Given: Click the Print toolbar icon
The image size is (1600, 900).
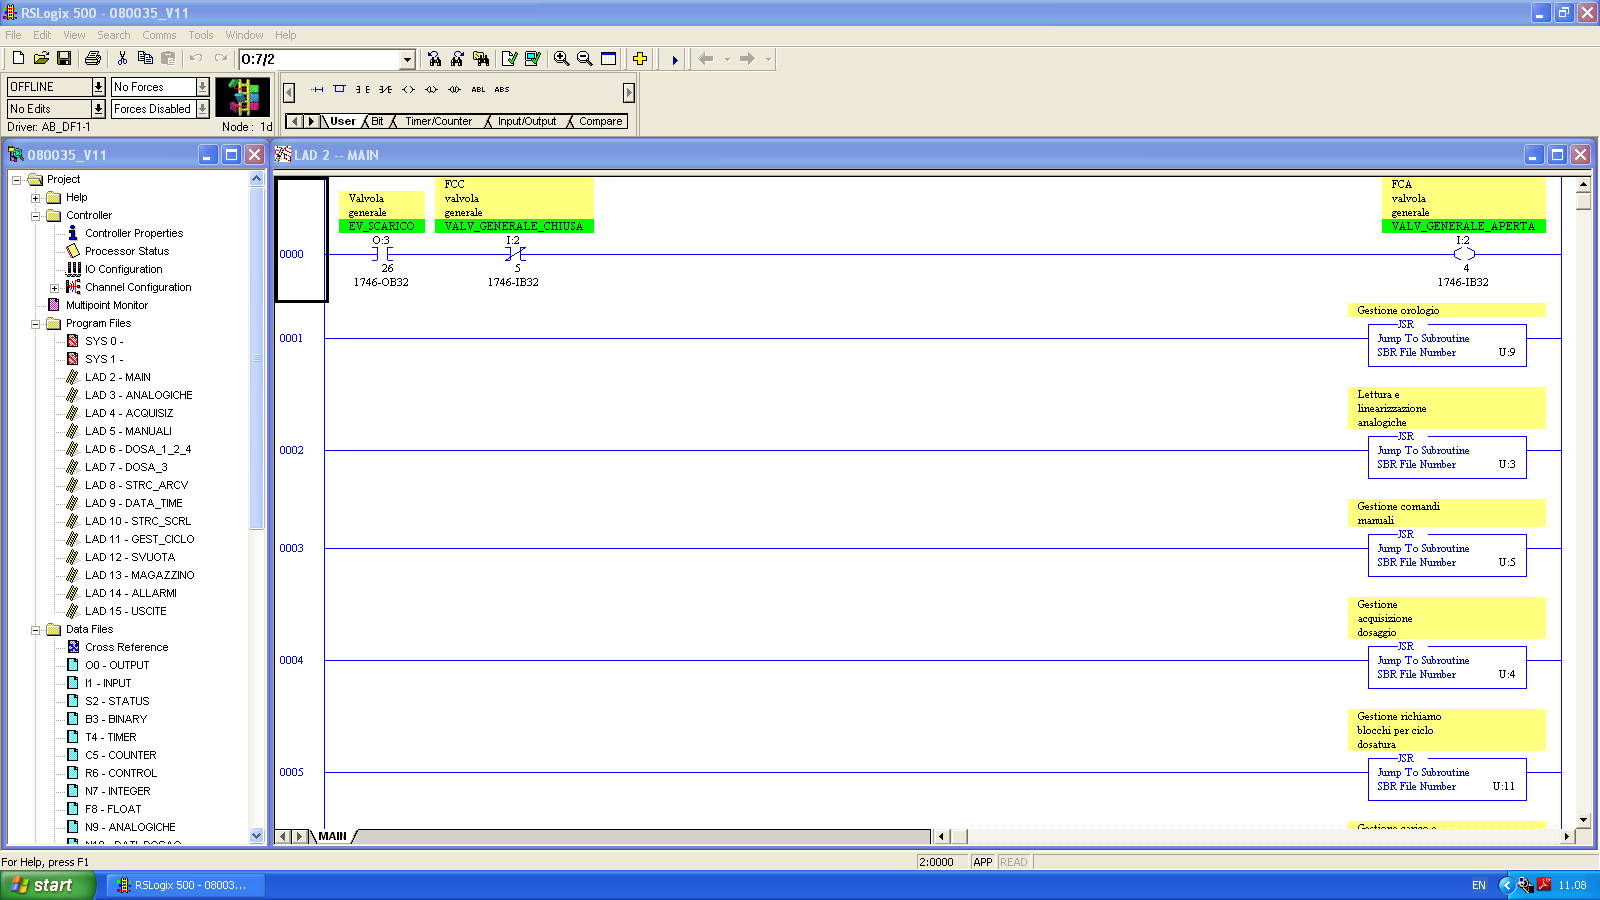Looking at the screenshot, I should [93, 59].
